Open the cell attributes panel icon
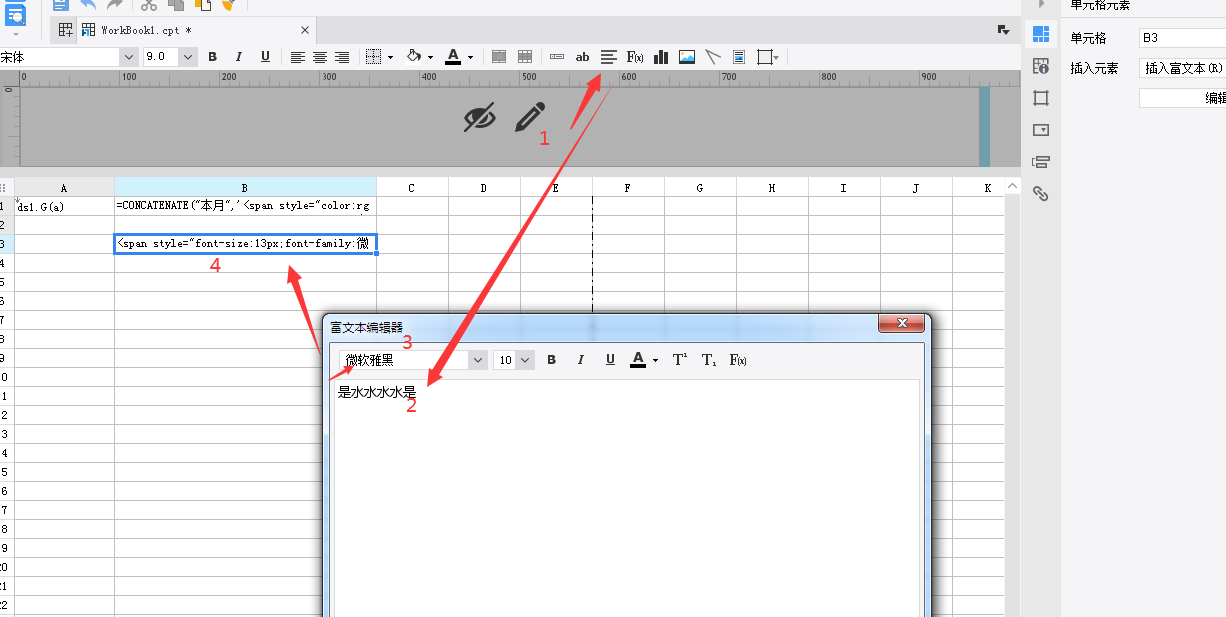The image size is (1226, 617). (x=1041, y=67)
